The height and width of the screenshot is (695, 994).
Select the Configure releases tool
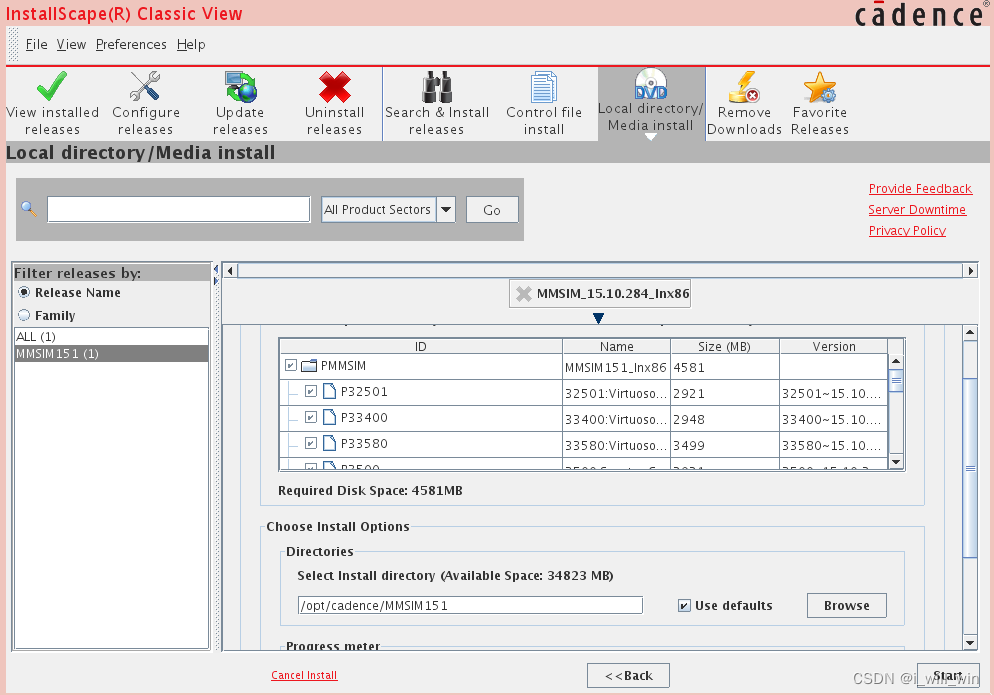coord(145,100)
